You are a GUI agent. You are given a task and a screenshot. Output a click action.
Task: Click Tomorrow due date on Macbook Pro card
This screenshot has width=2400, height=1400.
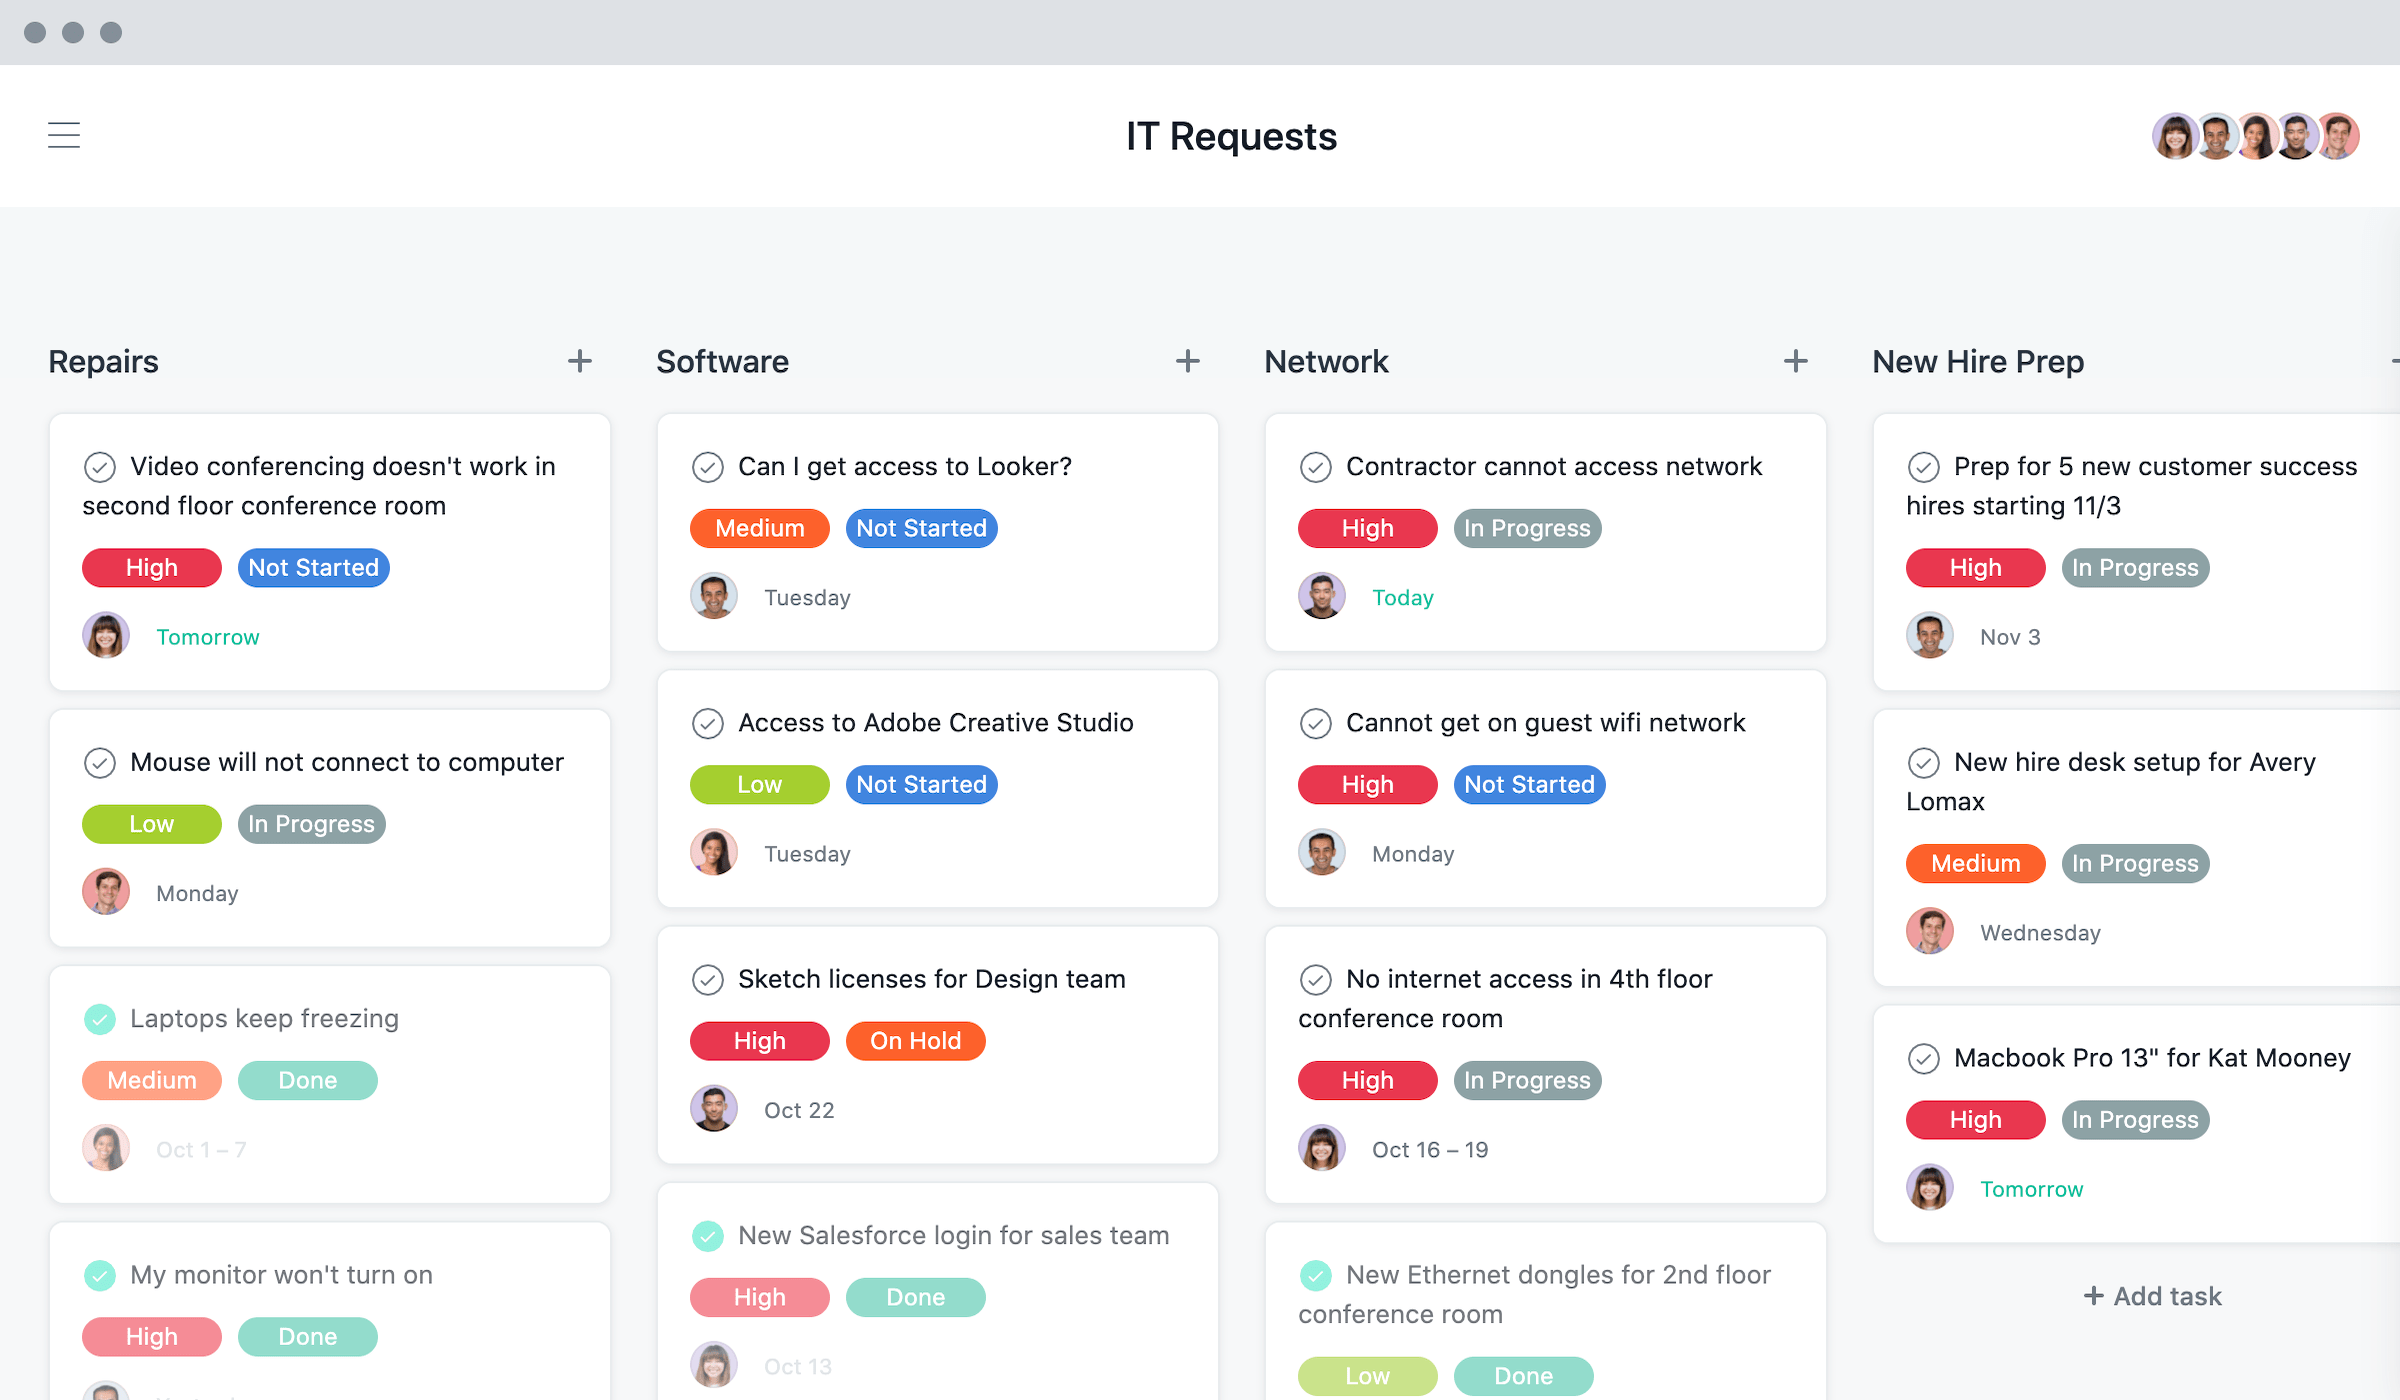click(x=2032, y=1189)
